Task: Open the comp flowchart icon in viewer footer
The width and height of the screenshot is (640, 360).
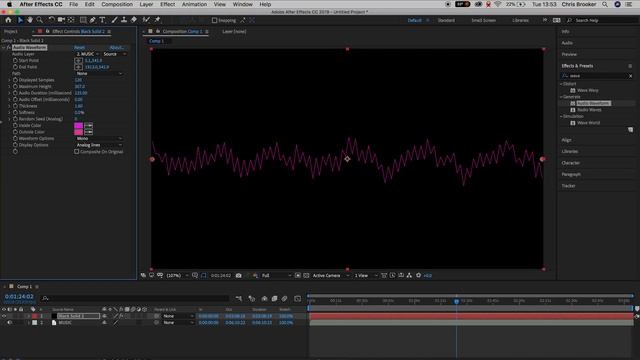Action: (409, 276)
